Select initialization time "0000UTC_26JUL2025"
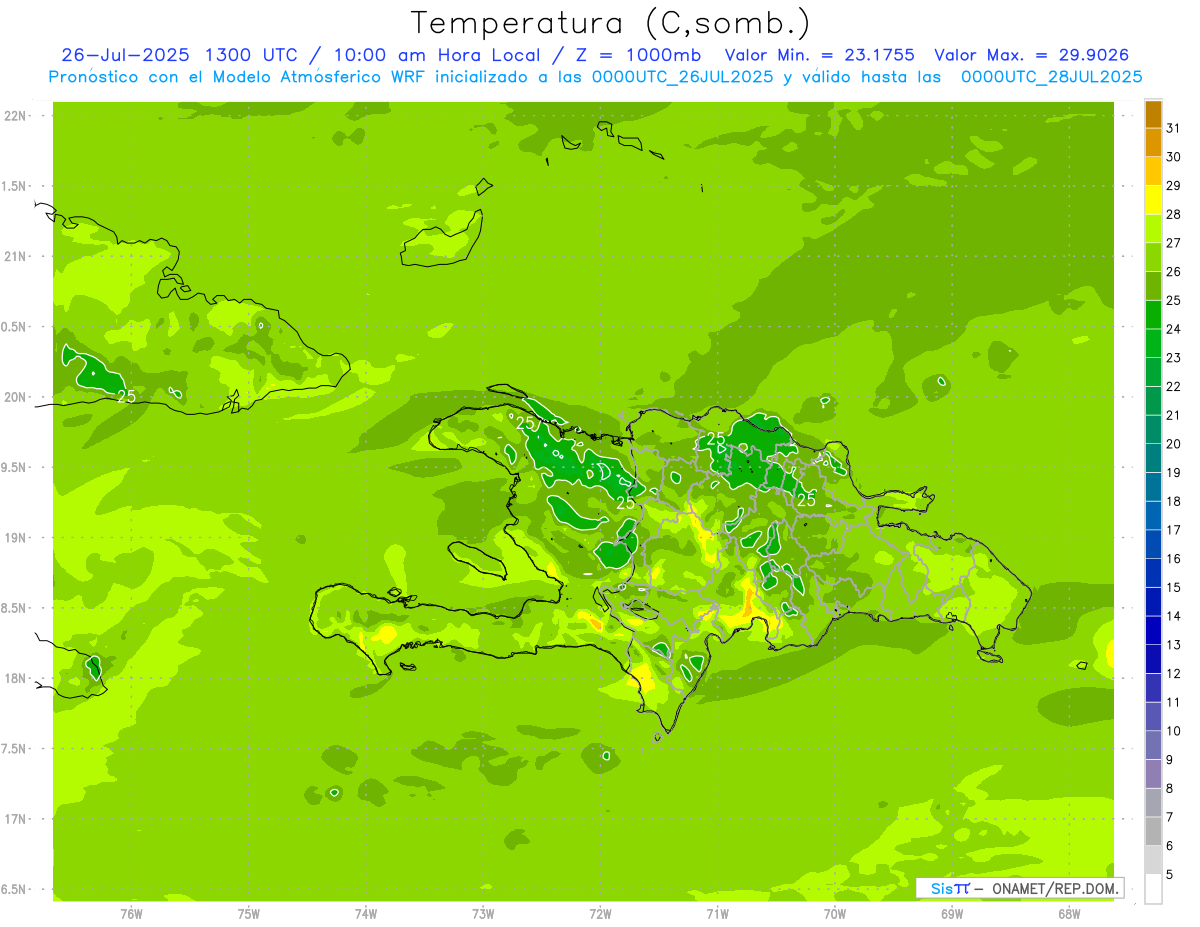1200x927 pixels. pos(683,77)
